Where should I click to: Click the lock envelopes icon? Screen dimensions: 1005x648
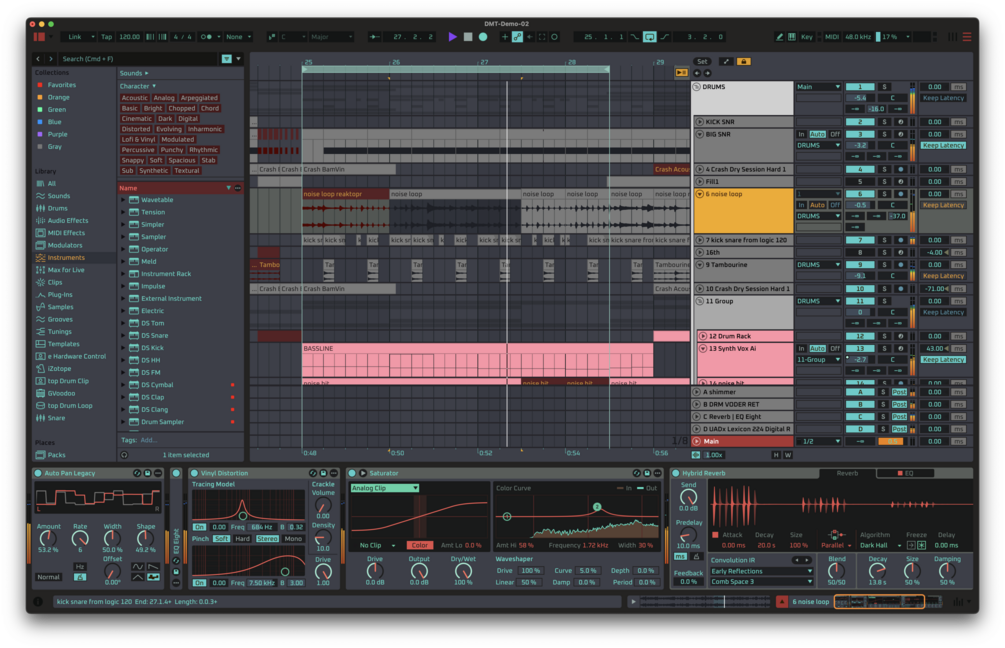pos(743,62)
